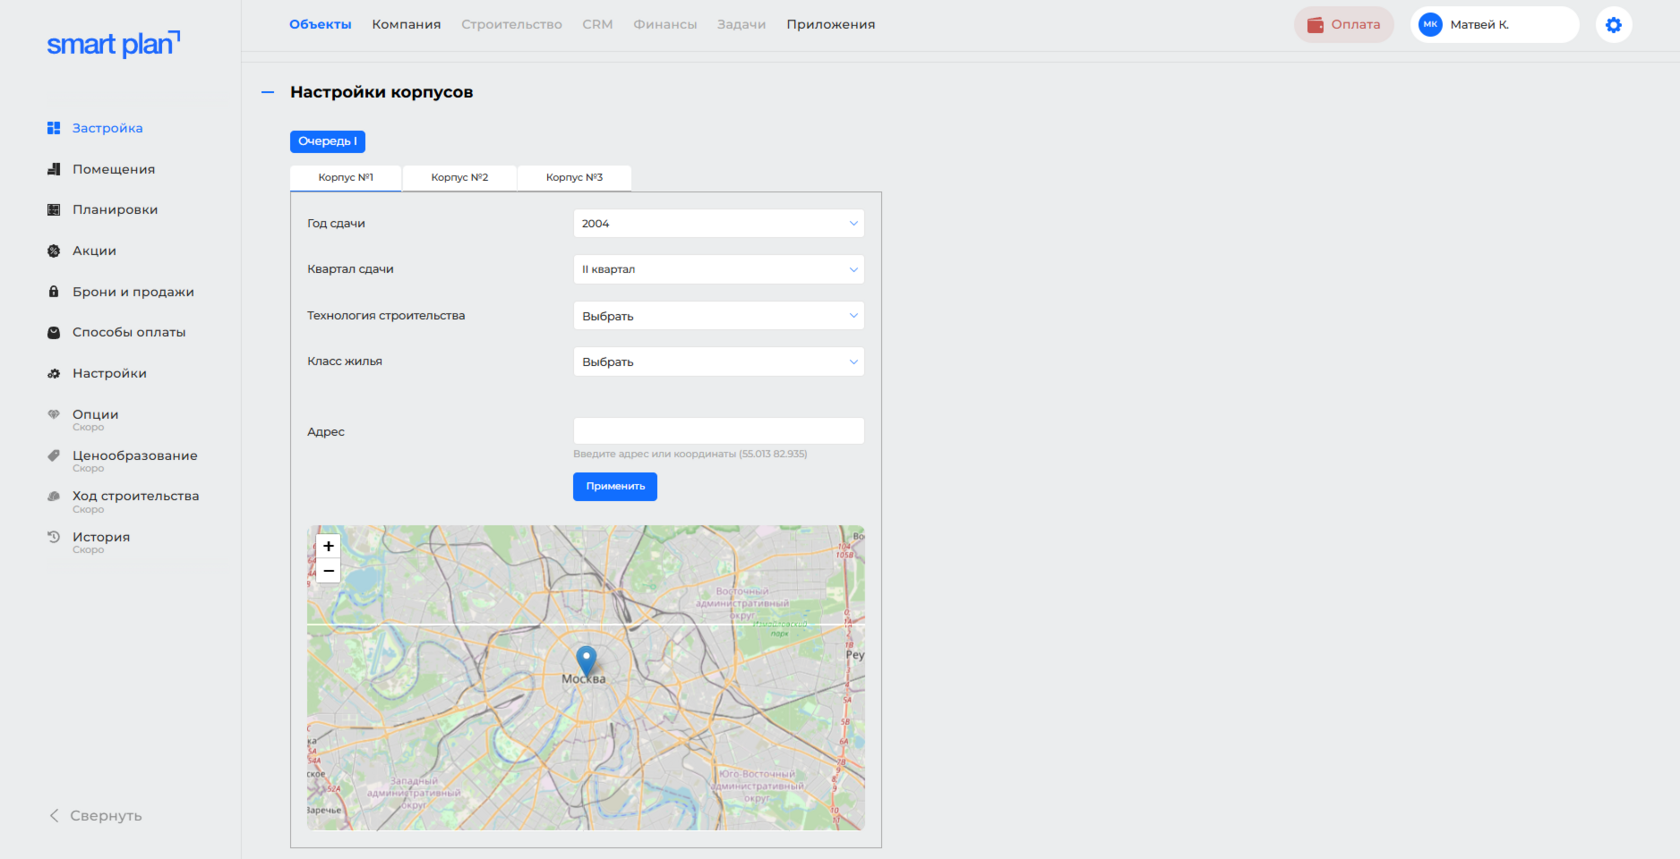This screenshot has width=1680, height=859.
Task: Go to Настройки in the sidebar
Action: coord(109,374)
